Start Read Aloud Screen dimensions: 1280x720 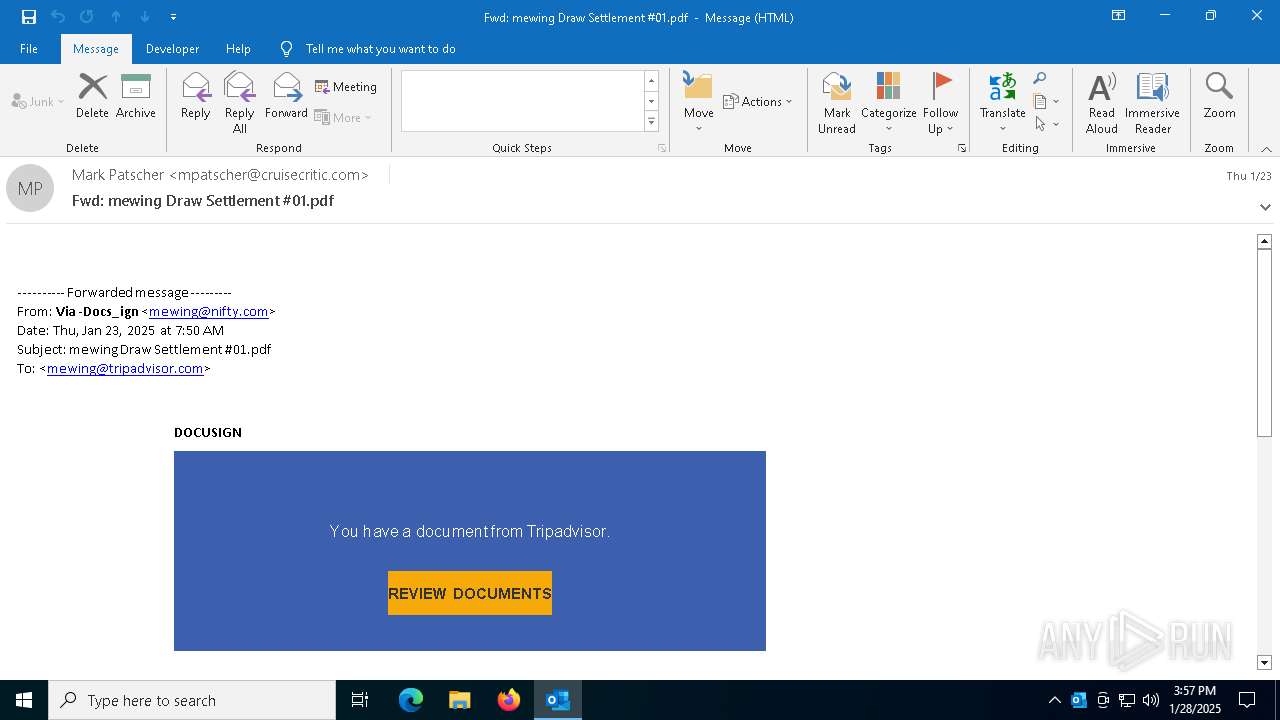[1102, 102]
